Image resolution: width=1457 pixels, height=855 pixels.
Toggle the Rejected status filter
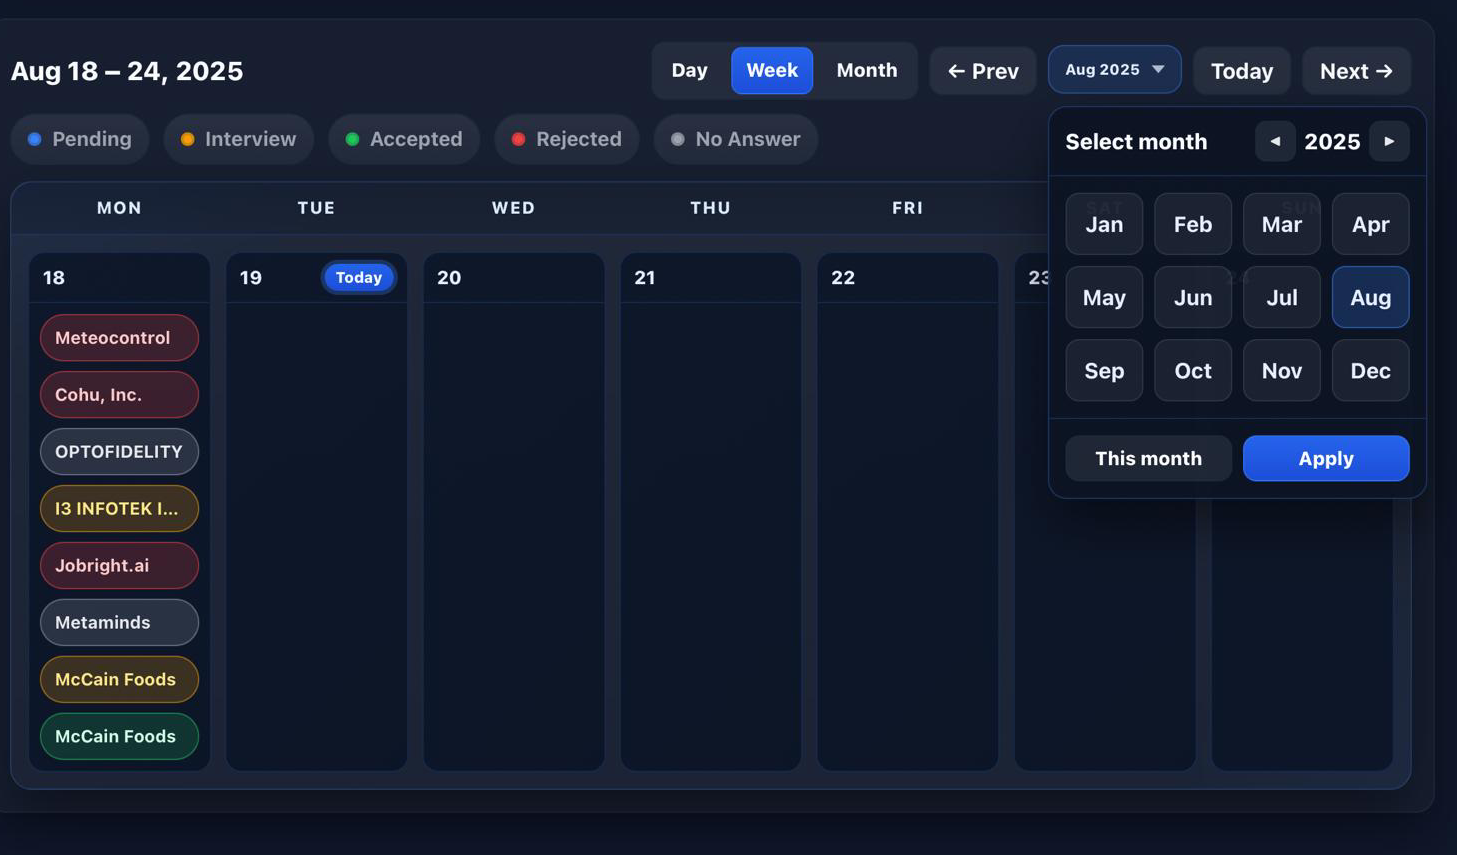click(567, 139)
